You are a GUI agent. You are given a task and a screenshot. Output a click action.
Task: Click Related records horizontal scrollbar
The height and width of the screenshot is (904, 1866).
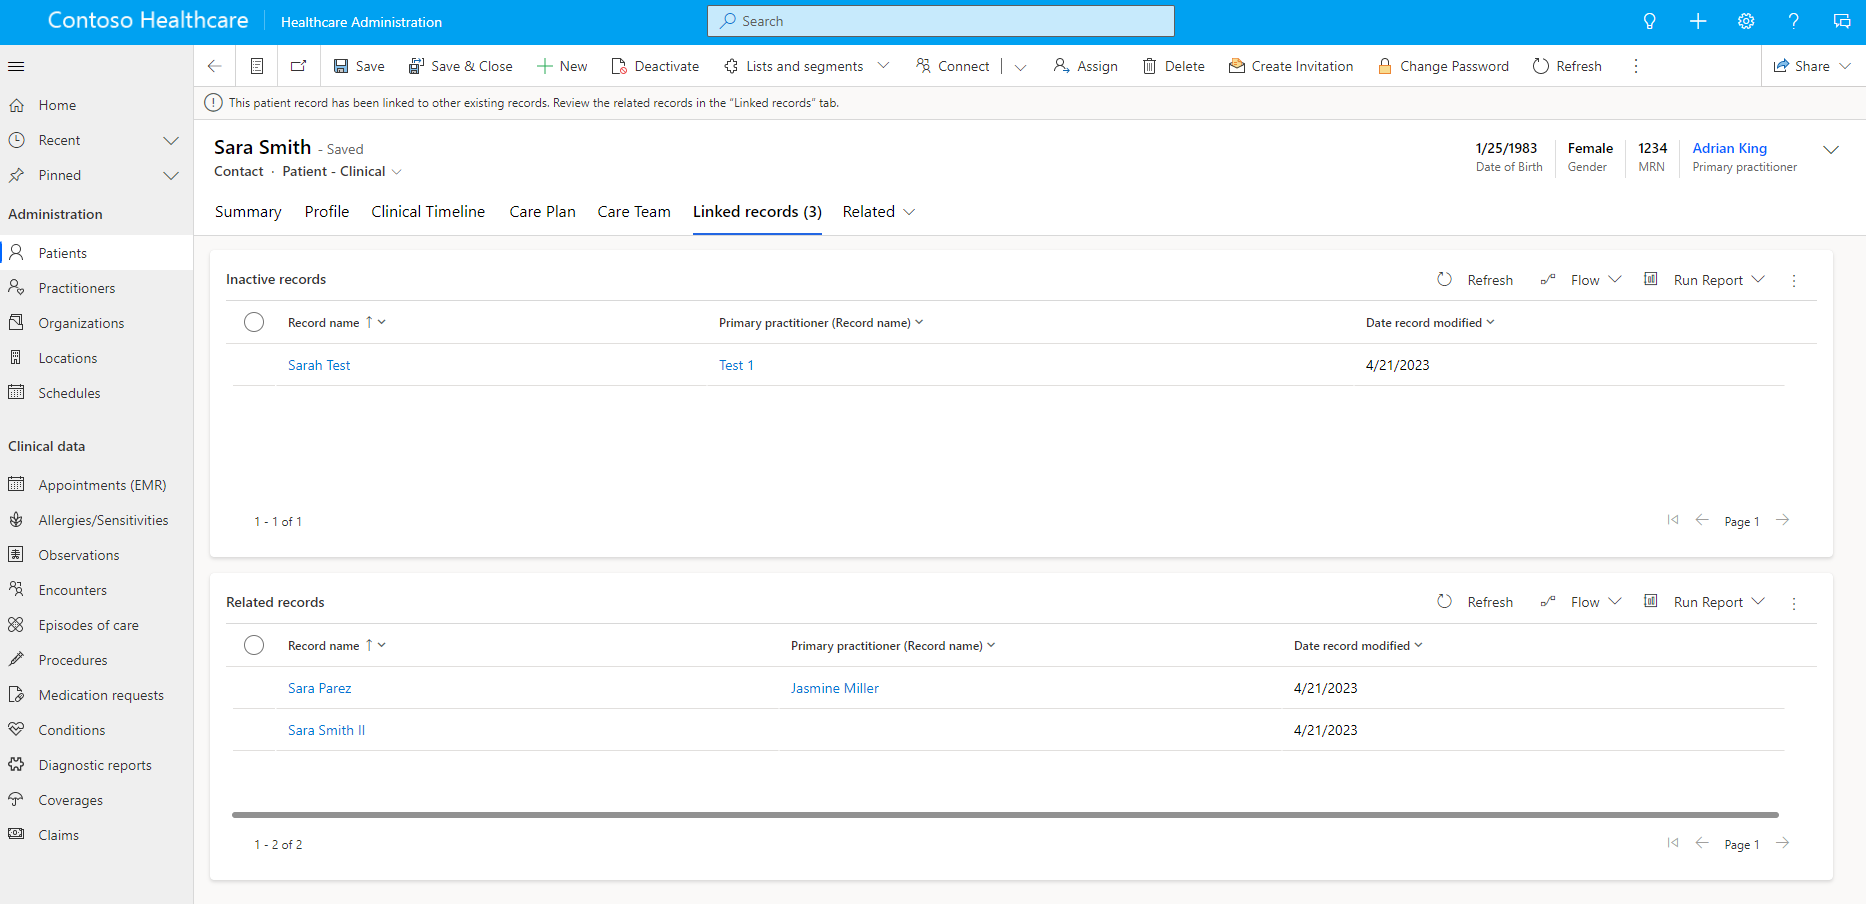coord(1005,815)
